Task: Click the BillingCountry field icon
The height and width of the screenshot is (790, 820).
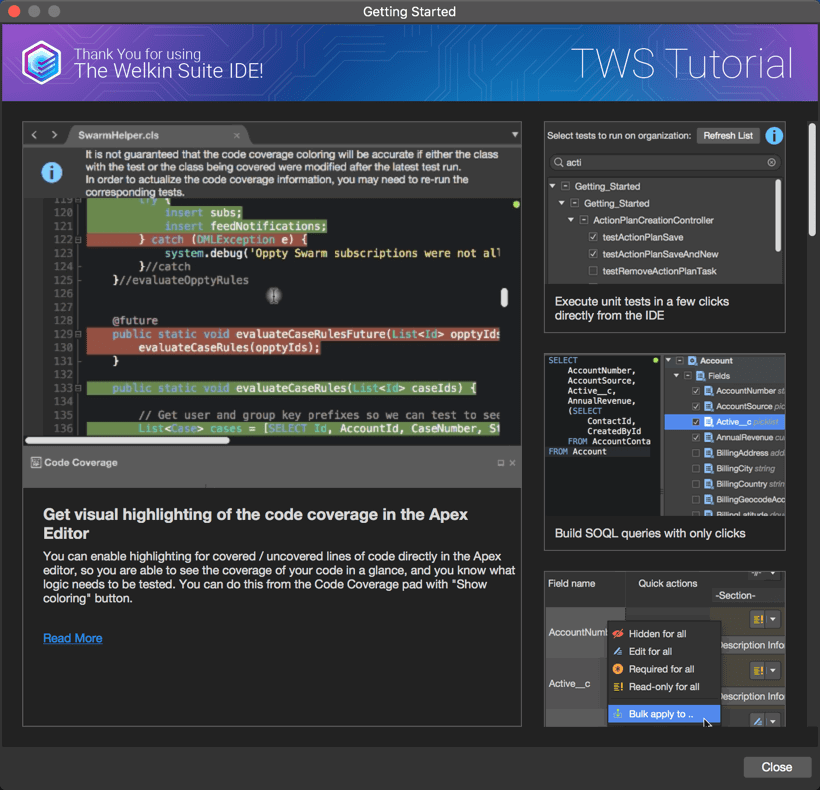Action: pyautogui.click(x=709, y=484)
